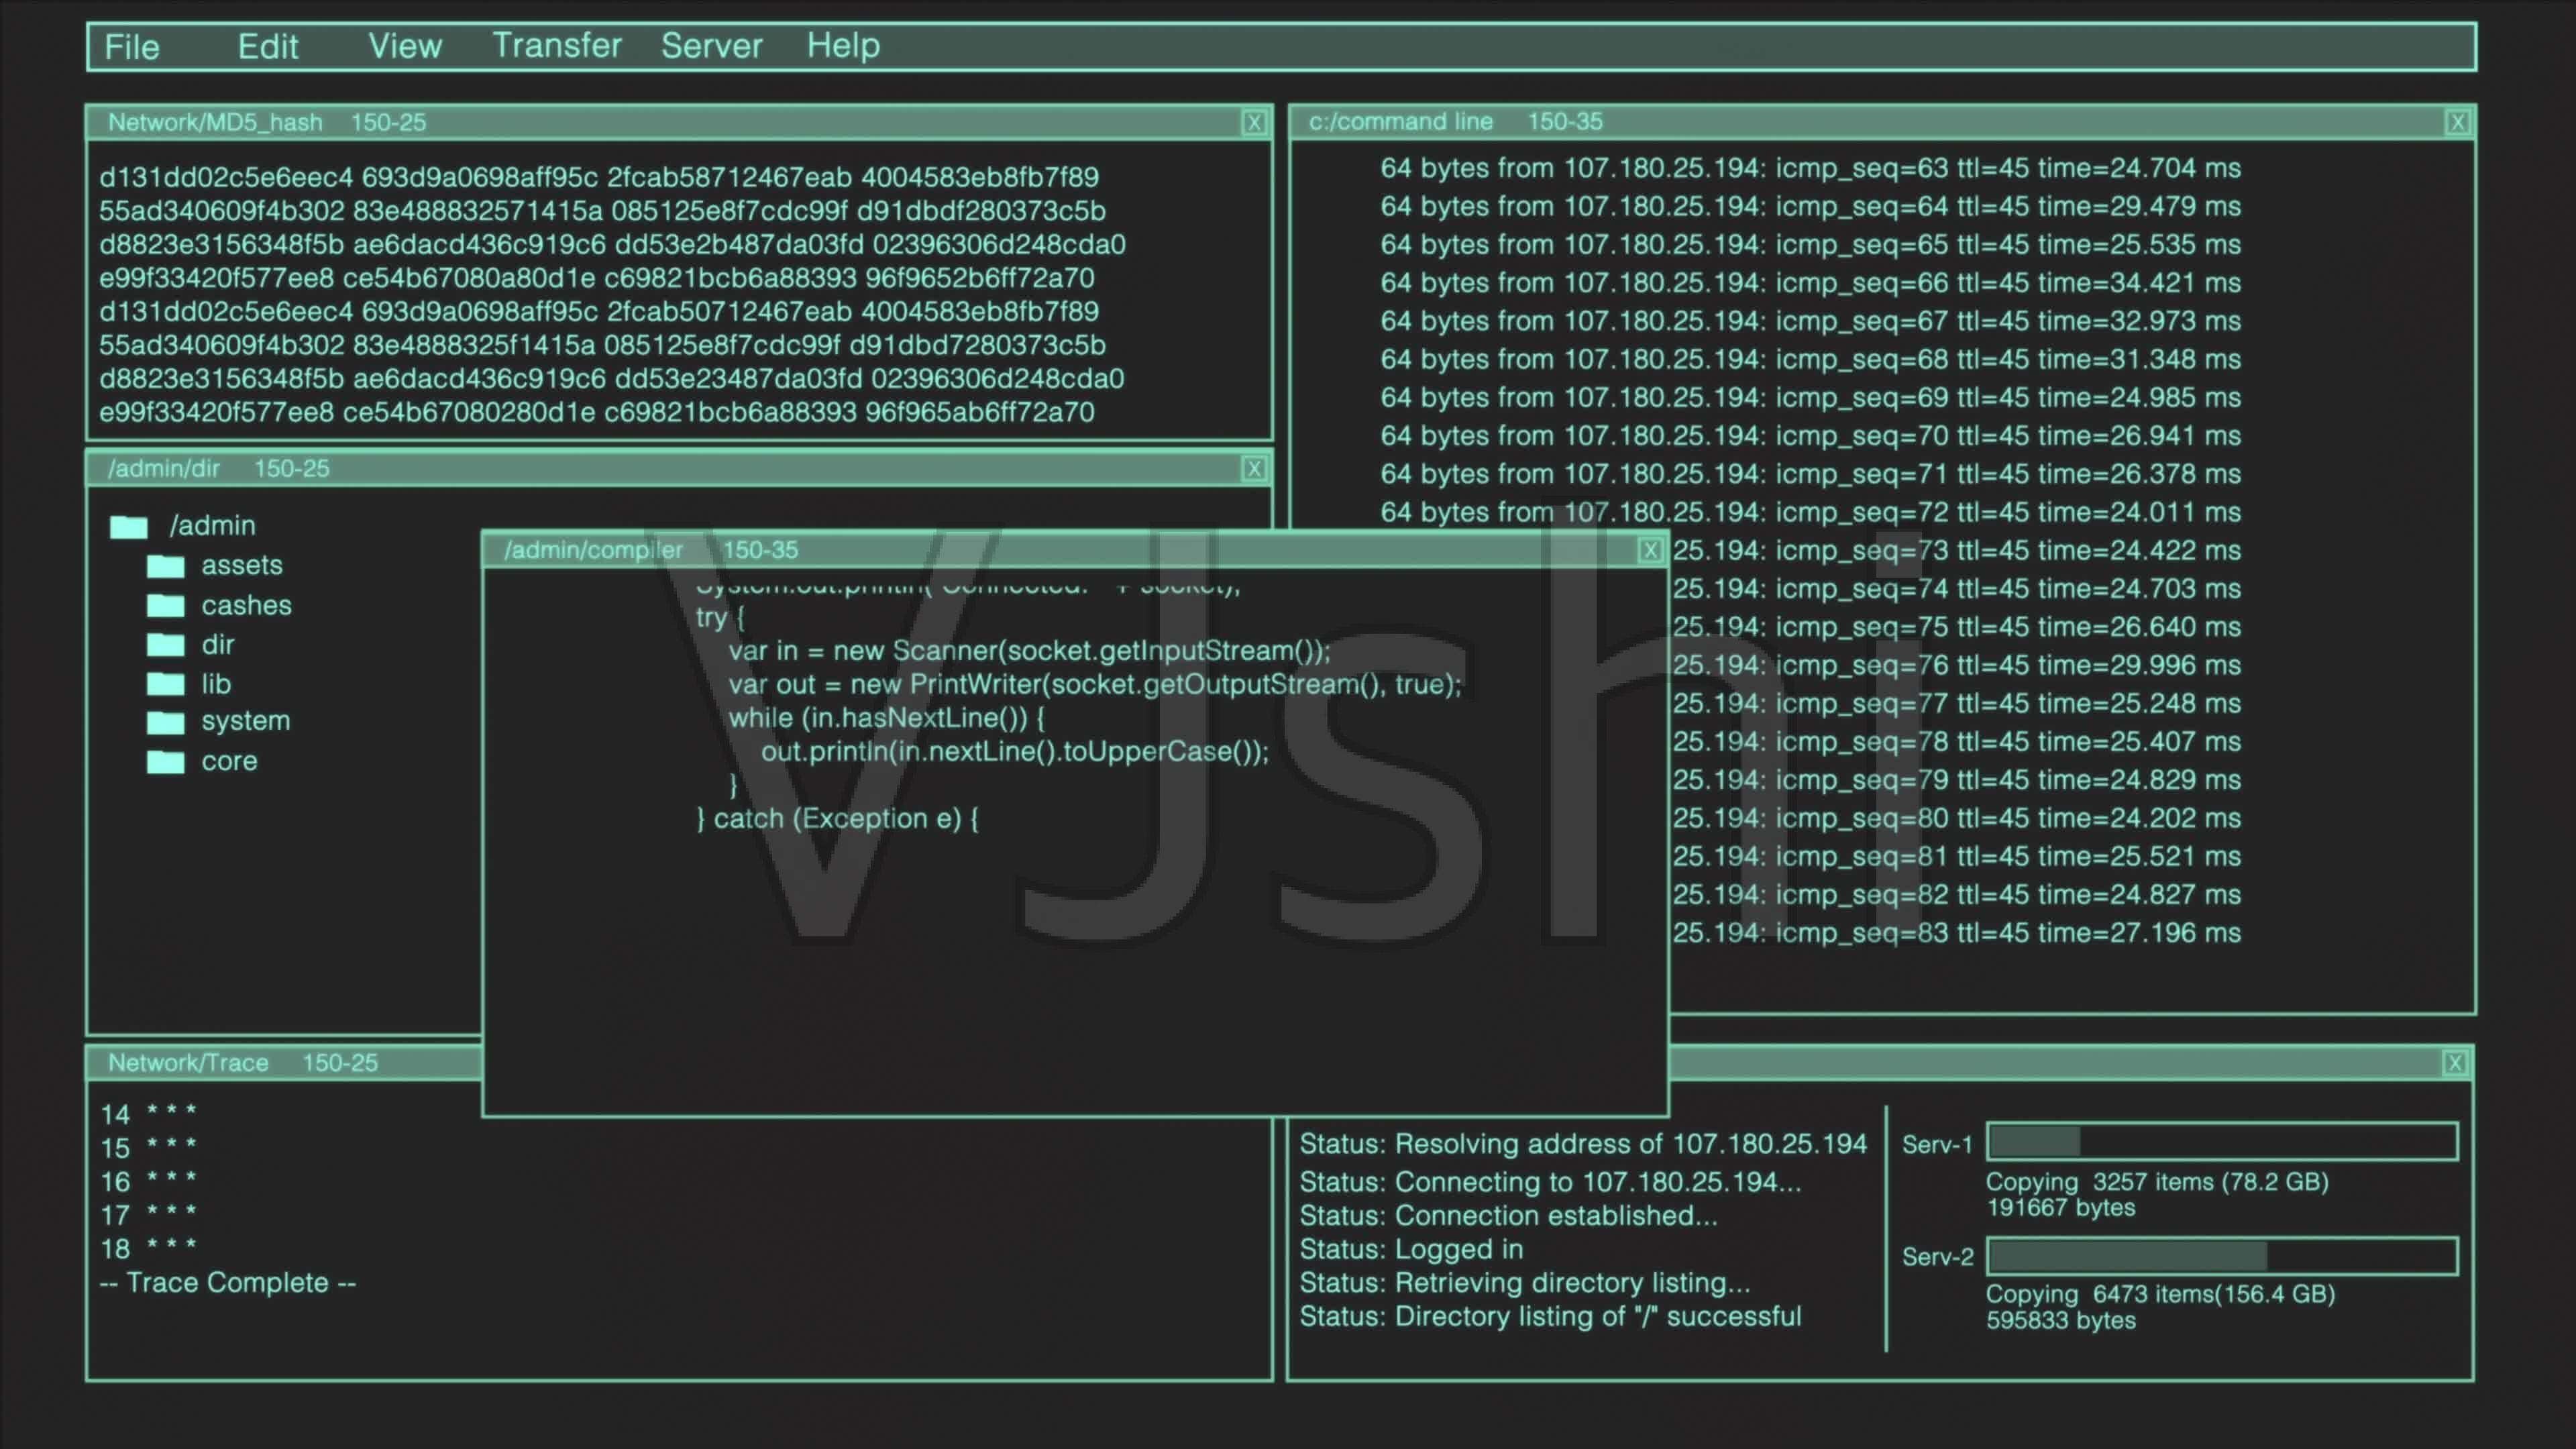
Task: Click 'Status: Retrieving directory listing' line
Action: point(1525,1283)
